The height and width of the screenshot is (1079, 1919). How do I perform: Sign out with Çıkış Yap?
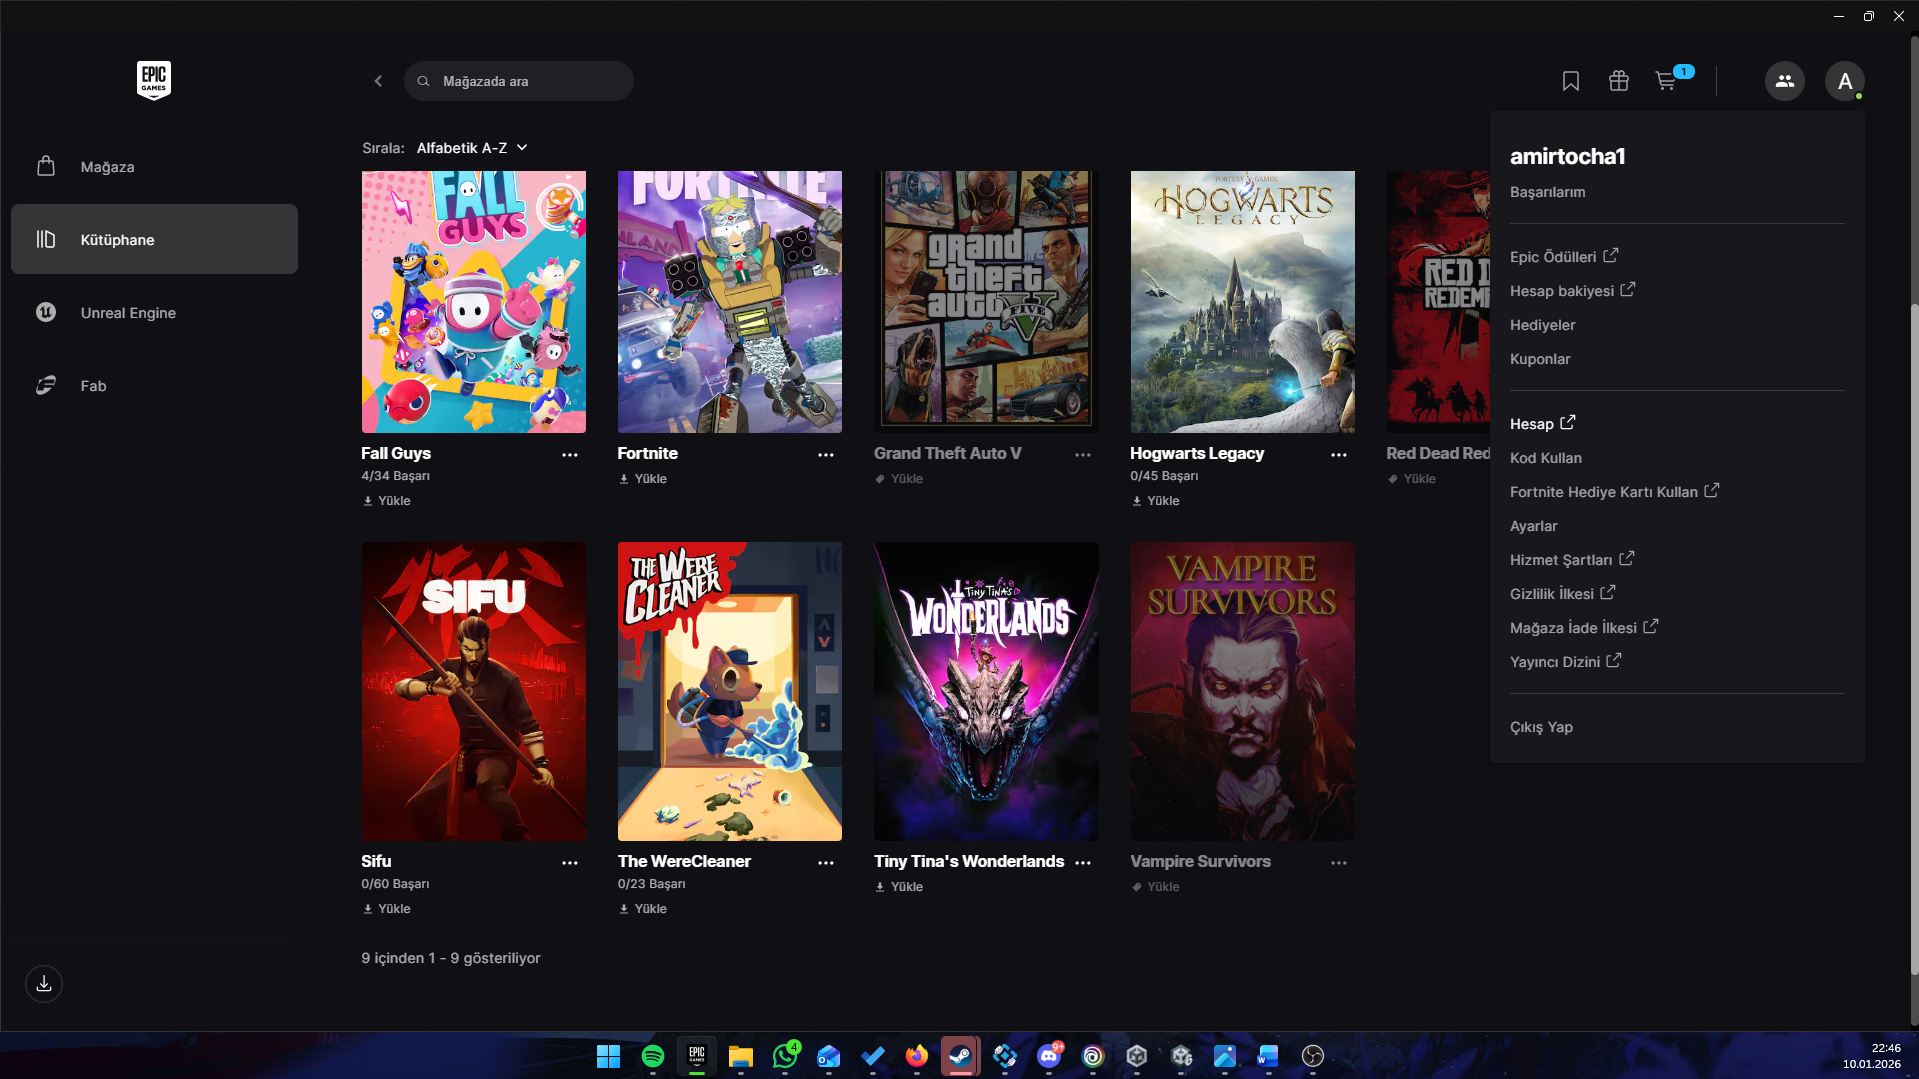point(1541,727)
